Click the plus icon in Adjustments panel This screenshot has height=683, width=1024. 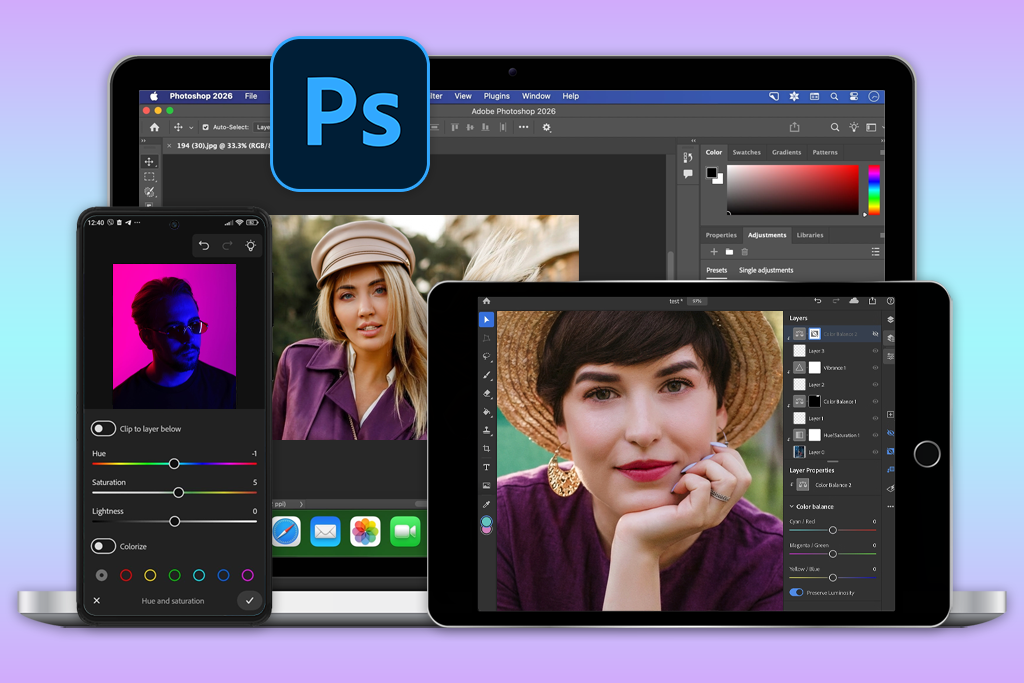click(x=714, y=251)
